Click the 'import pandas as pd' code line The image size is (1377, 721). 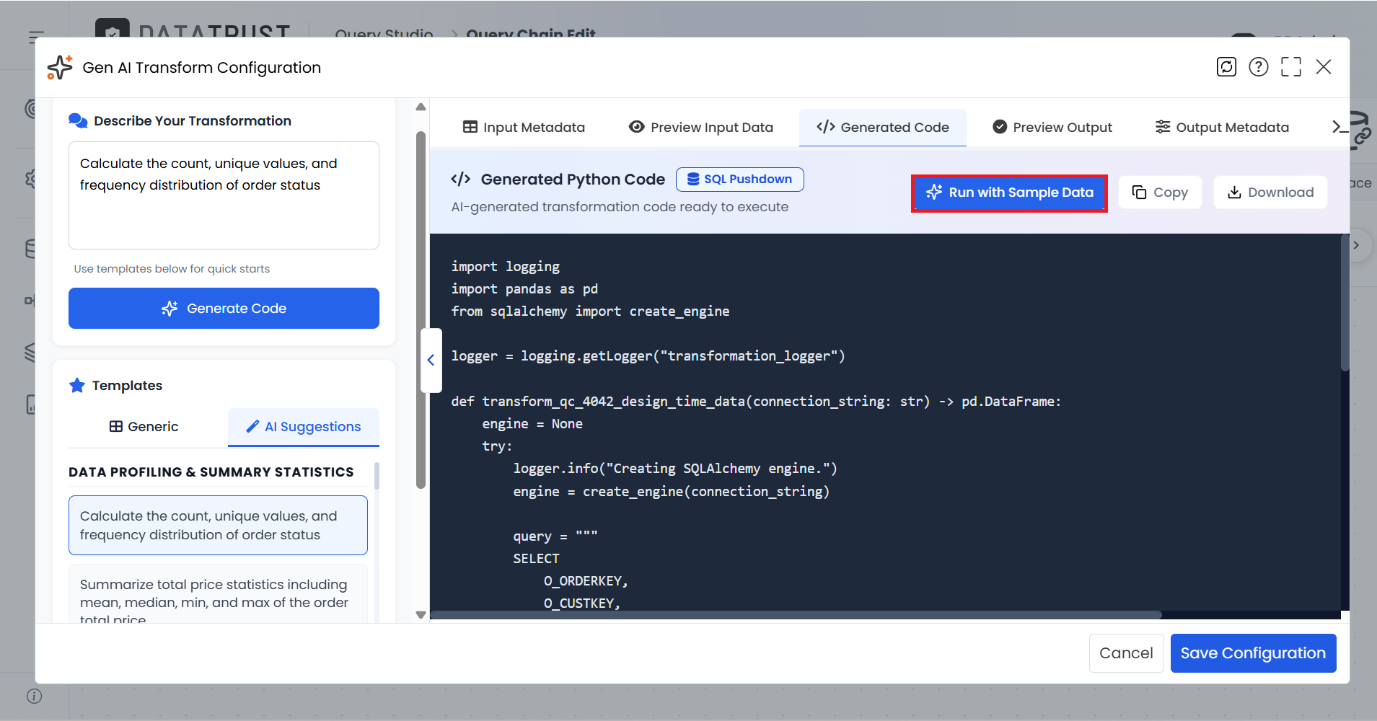[525, 289]
